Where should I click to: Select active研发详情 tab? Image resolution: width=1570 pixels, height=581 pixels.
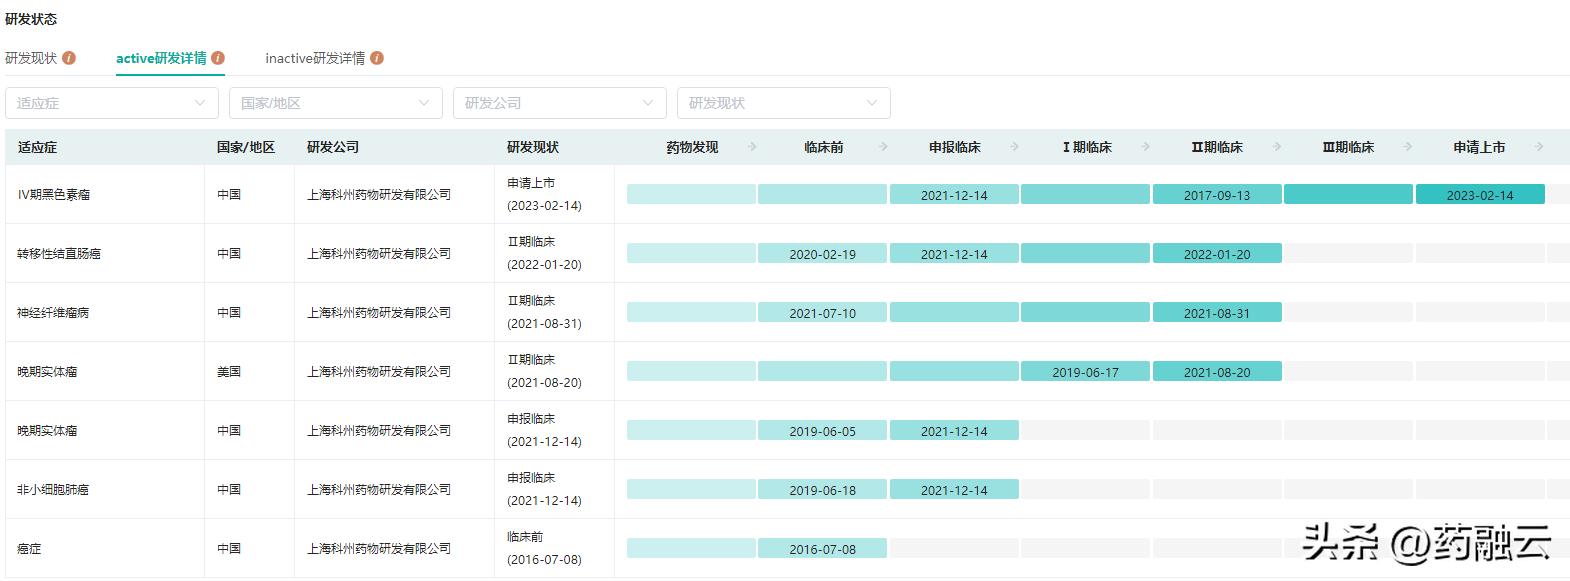pyautogui.click(x=161, y=58)
